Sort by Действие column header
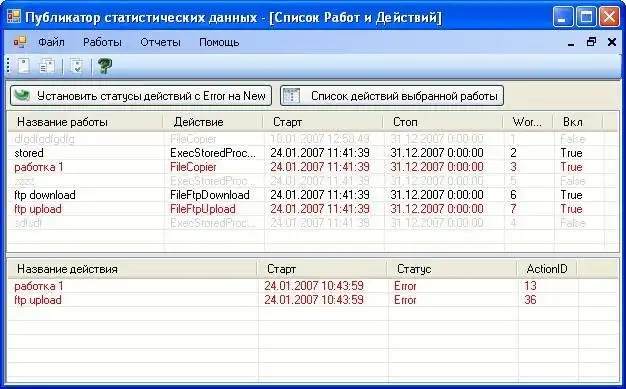626x389 pixels. 214,122
